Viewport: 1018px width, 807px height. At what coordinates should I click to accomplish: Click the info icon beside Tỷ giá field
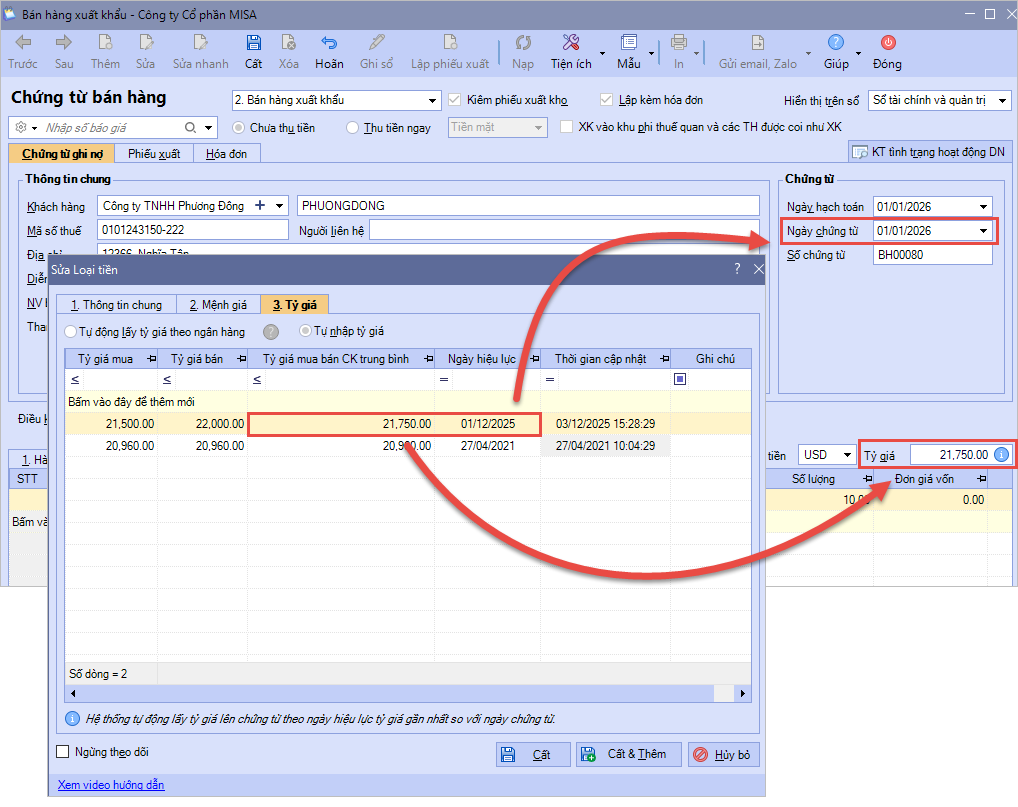1002,455
